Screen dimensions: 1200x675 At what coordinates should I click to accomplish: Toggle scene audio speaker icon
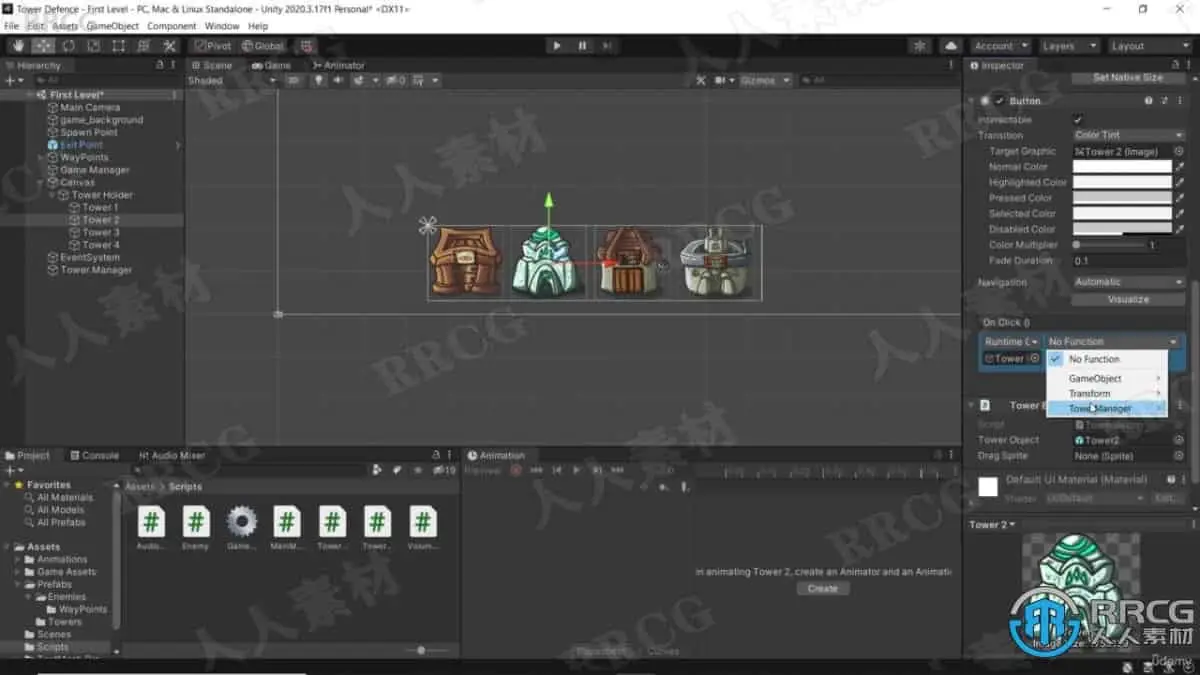coord(339,80)
